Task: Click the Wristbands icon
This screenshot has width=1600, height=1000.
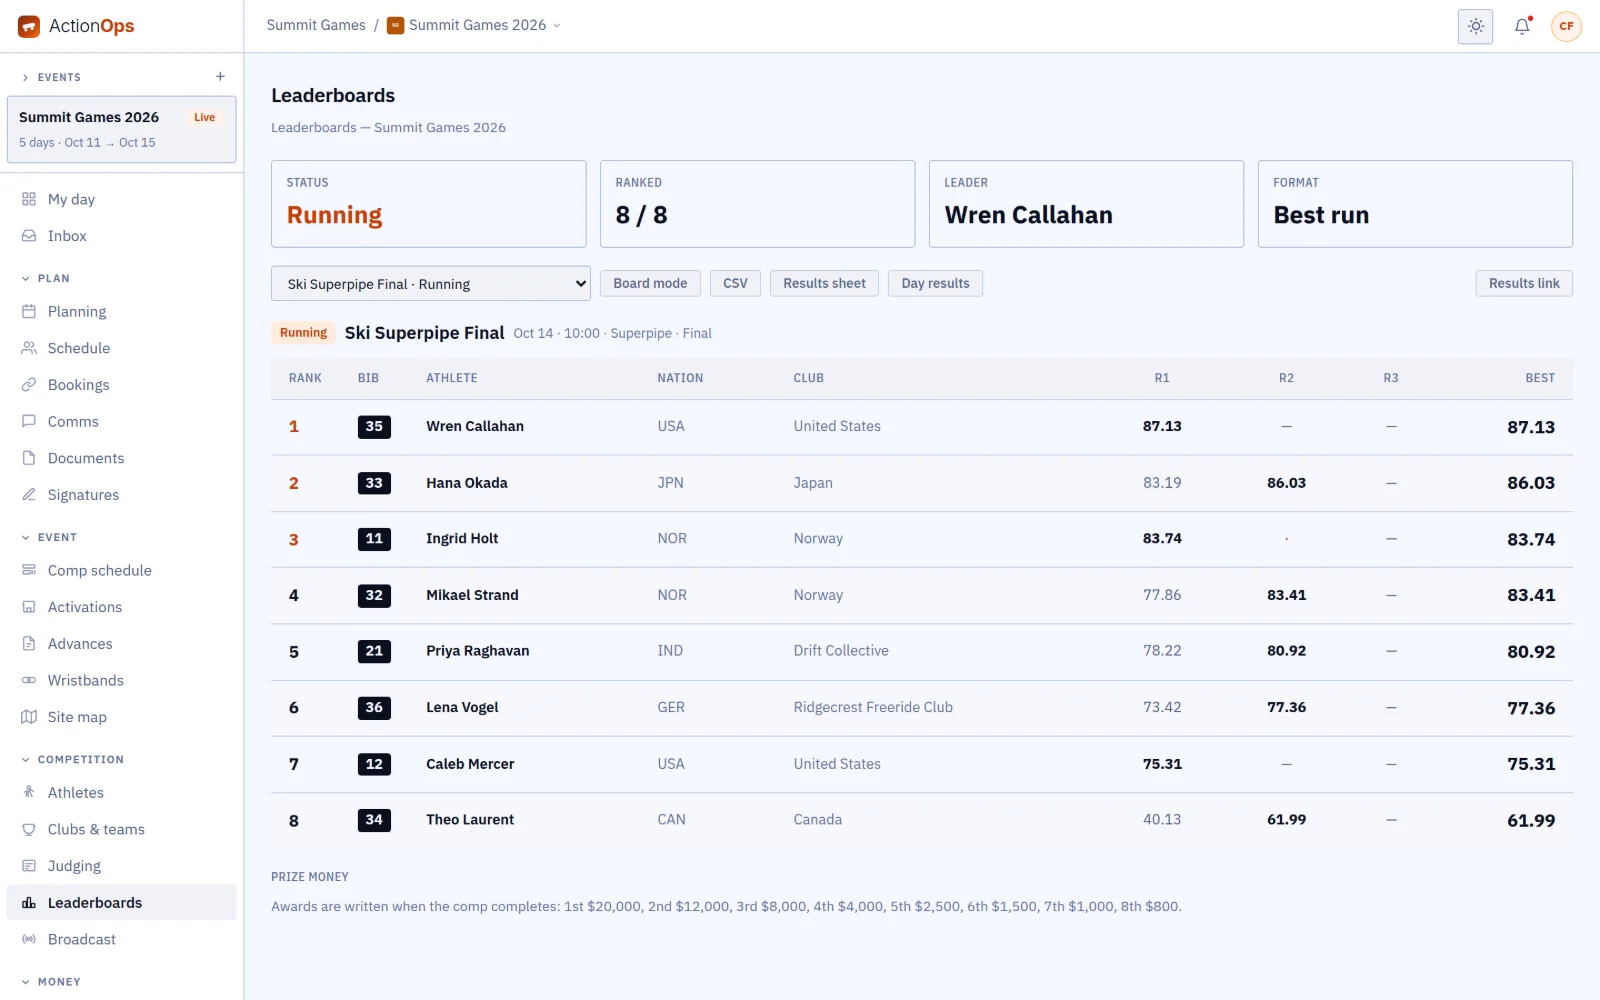Action: 29,680
